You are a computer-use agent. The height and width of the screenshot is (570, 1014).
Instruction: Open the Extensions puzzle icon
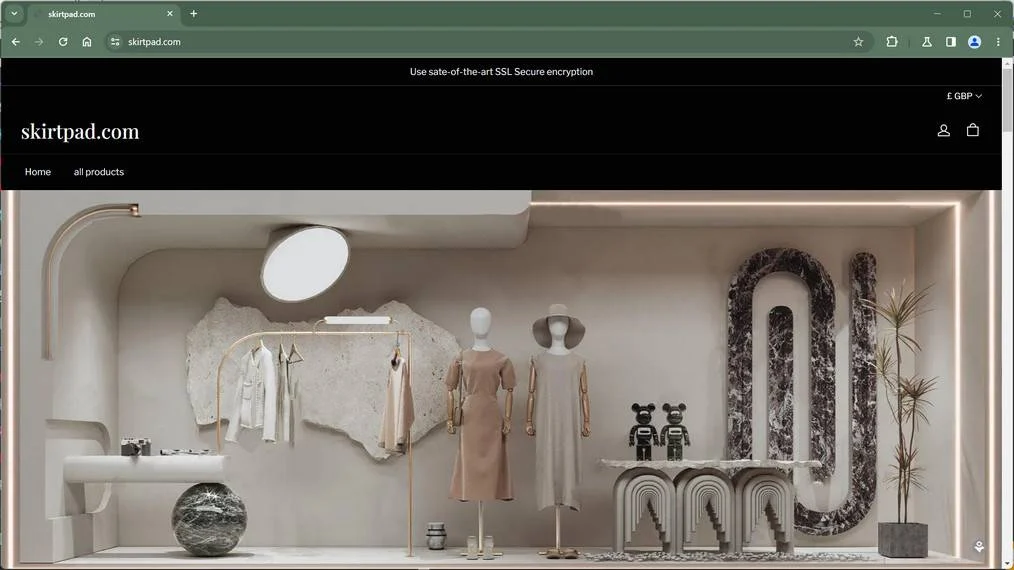point(892,42)
